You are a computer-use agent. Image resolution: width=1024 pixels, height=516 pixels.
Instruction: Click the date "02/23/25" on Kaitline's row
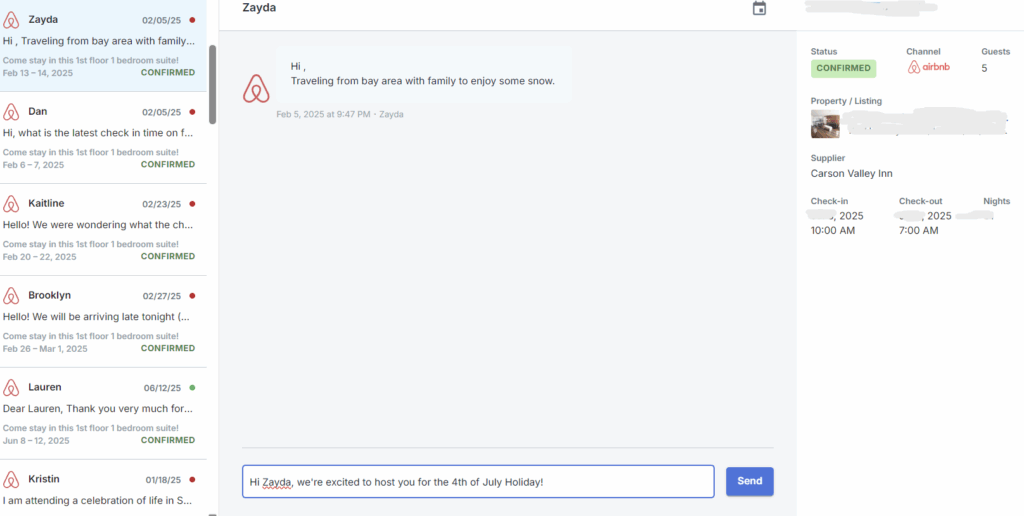point(162,204)
